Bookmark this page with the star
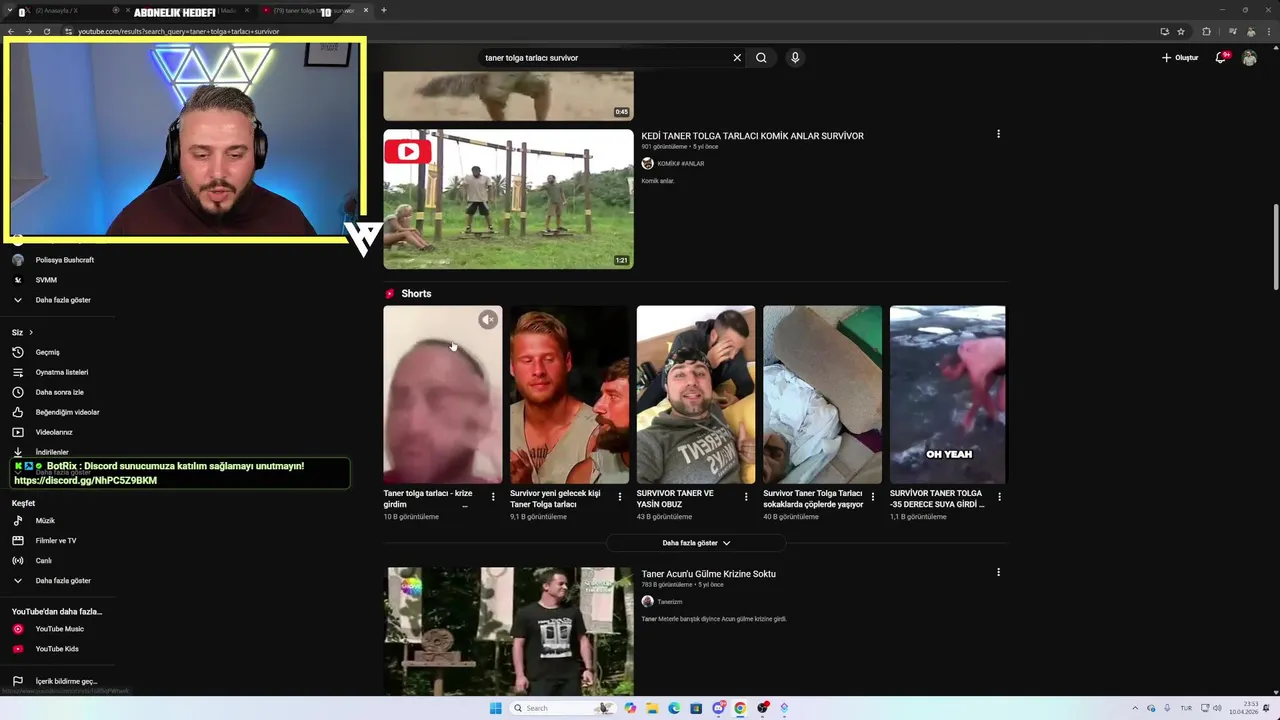Viewport: 1280px width, 720px height. [1181, 31]
